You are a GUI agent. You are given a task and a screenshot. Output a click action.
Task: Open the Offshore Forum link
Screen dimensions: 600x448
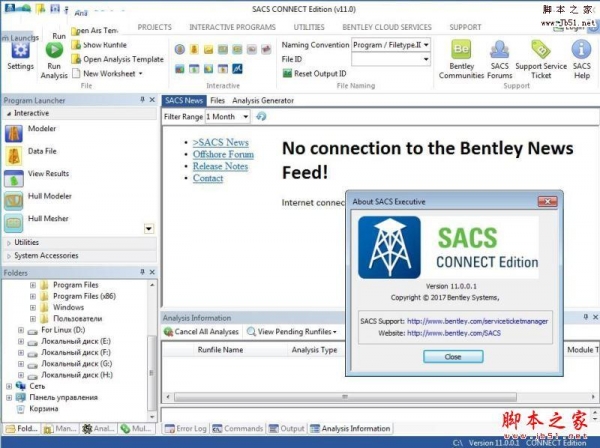tap(223, 154)
